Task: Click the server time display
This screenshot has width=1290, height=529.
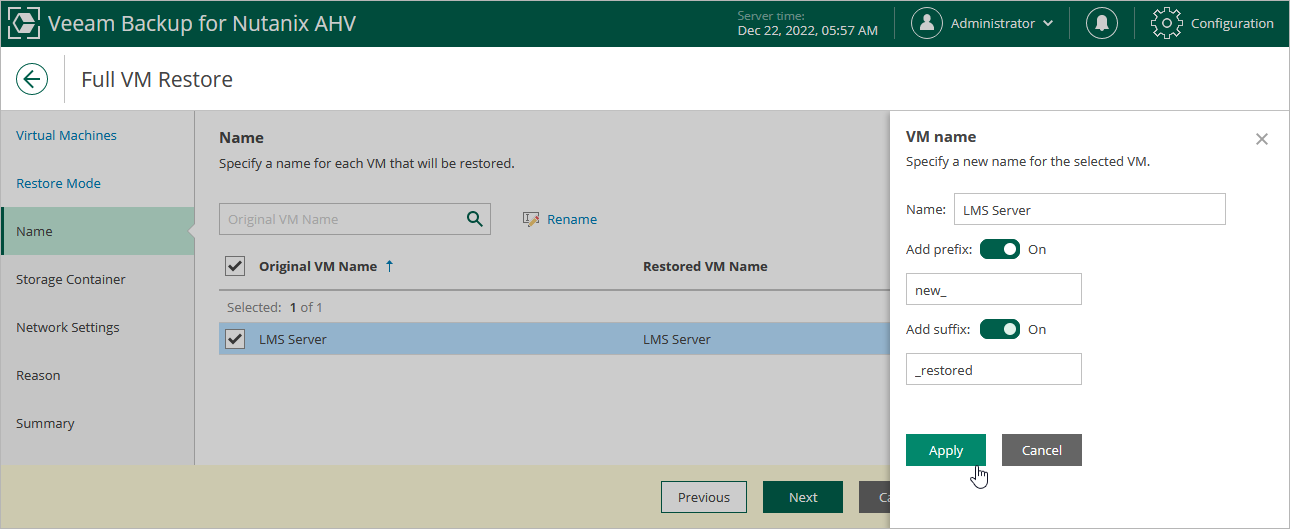Action: (x=807, y=23)
